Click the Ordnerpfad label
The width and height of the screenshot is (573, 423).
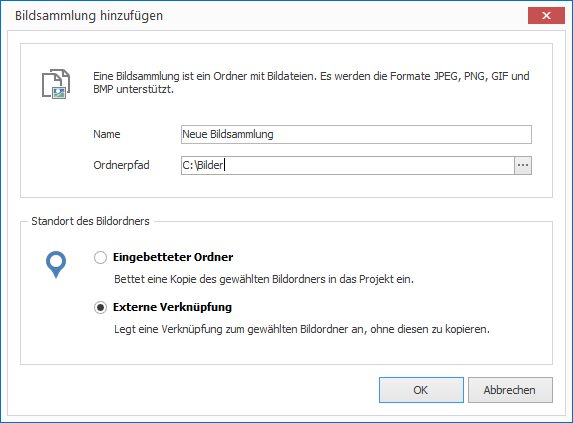click(121, 165)
